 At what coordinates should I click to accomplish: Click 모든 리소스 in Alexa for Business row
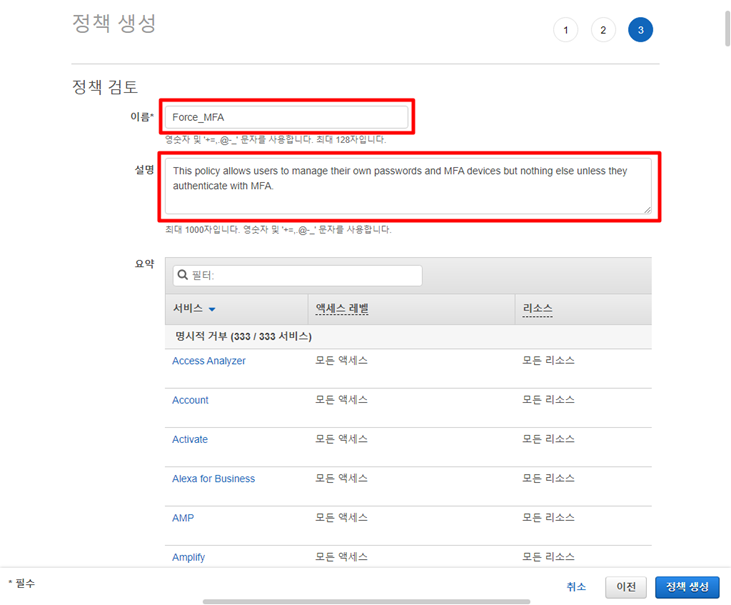click(548, 478)
